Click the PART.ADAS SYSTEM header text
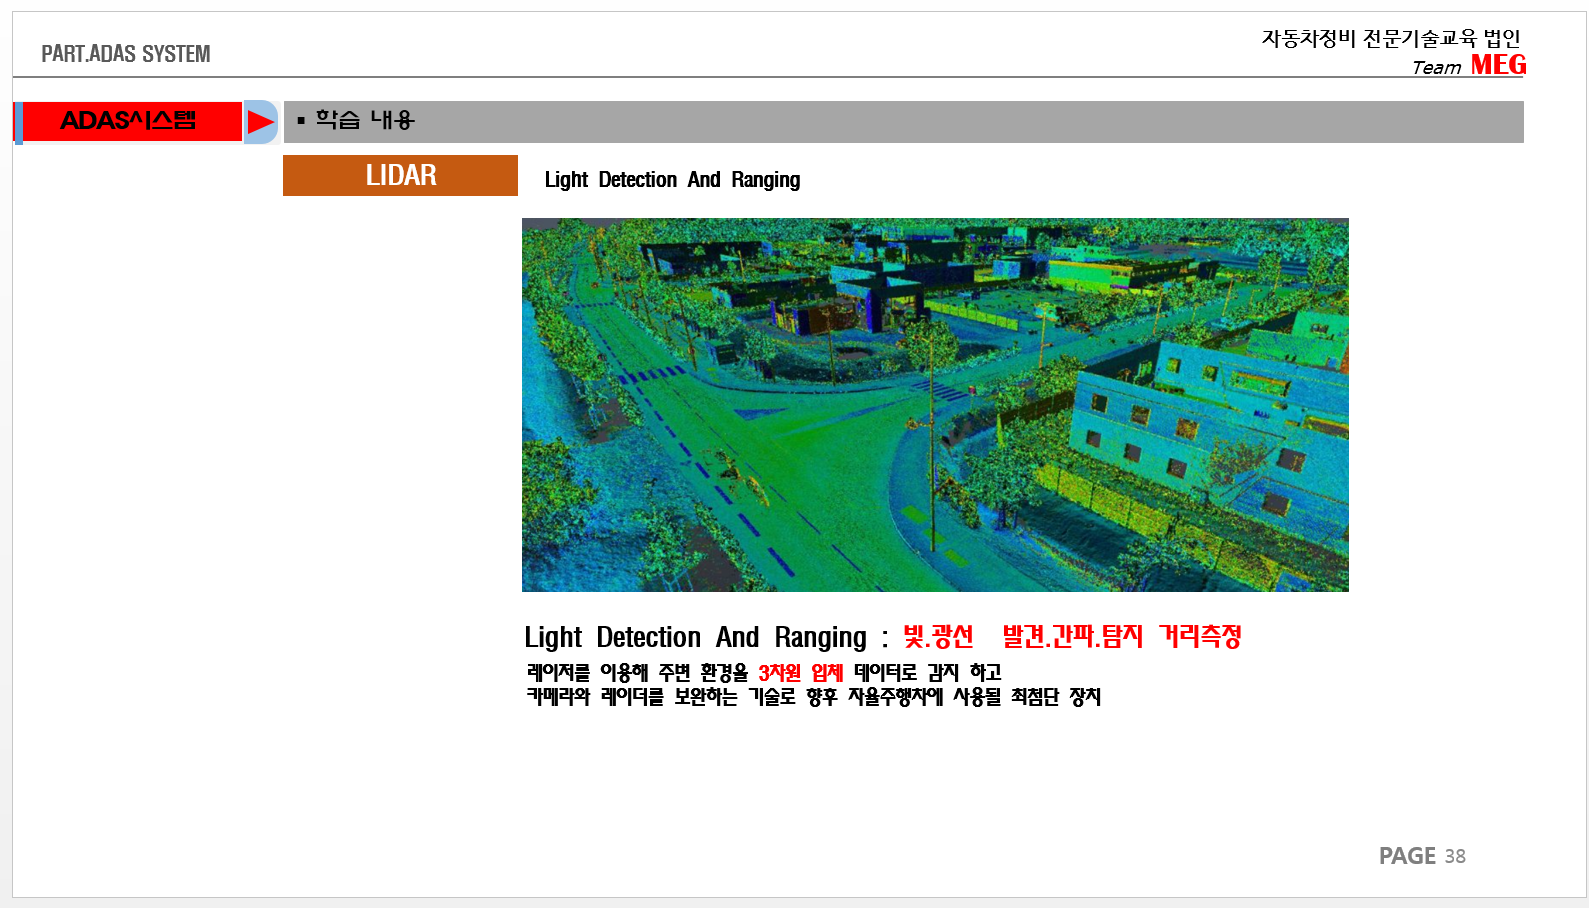 click(126, 54)
